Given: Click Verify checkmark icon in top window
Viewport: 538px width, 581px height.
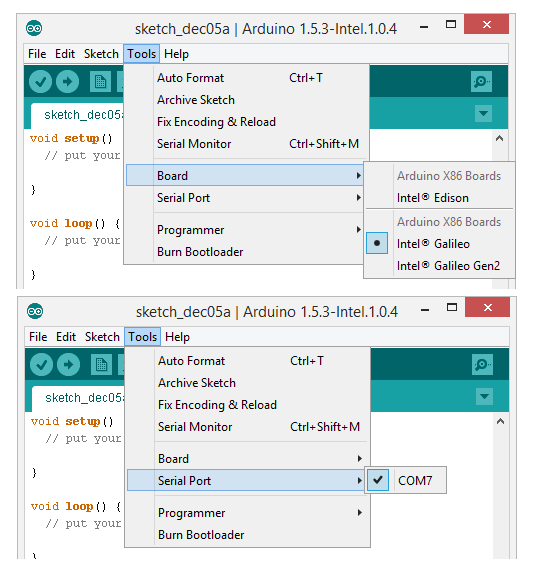Looking at the screenshot, I should coord(40,82).
